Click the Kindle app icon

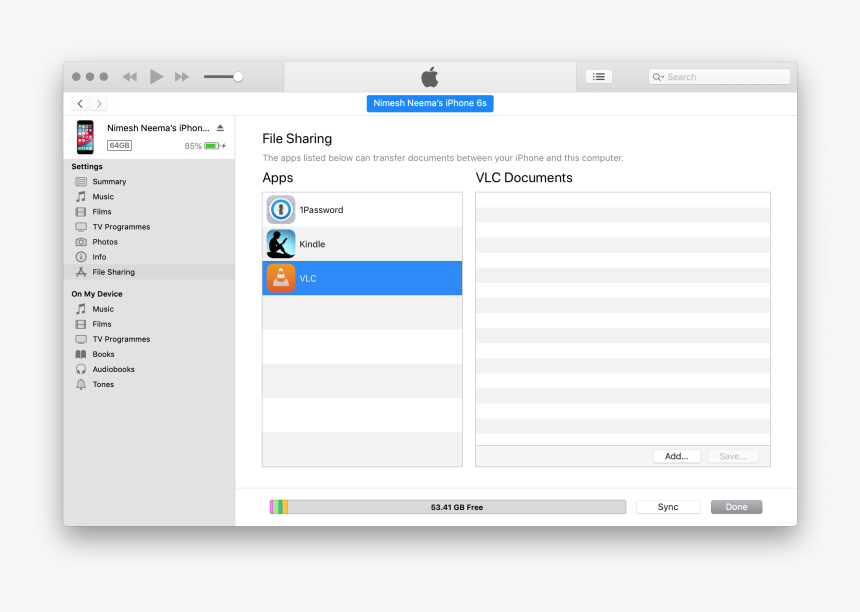281,244
